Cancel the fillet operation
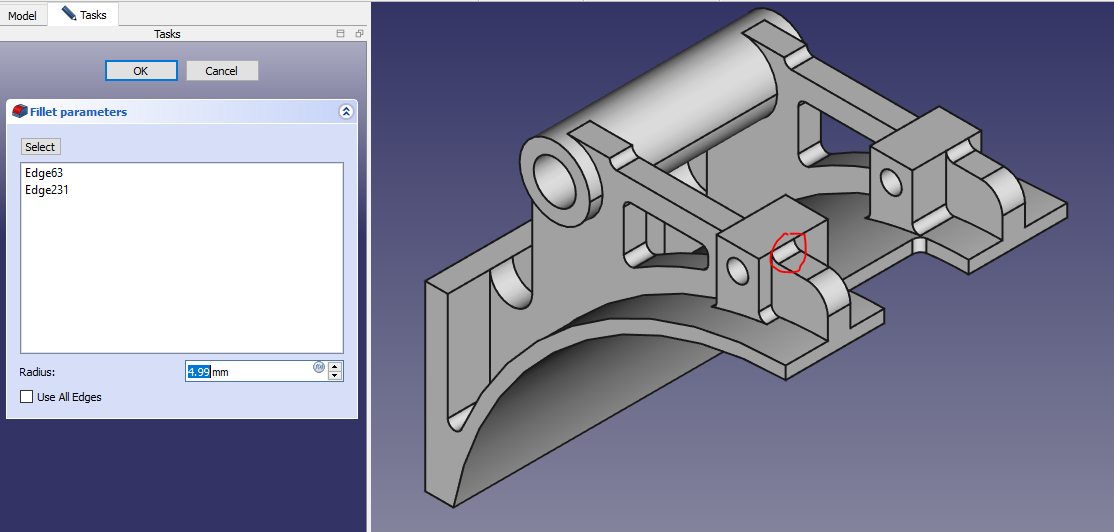The image size is (1114, 532). coord(222,71)
